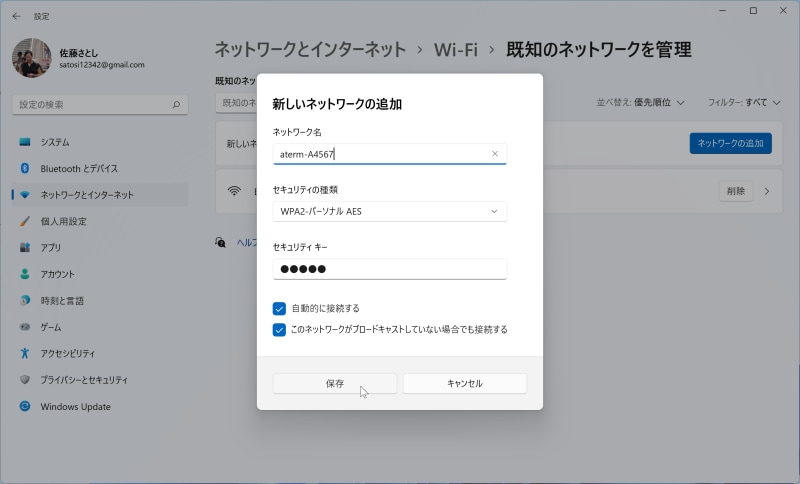Screen dimensions: 800x484
Task: Open システム from the sidebar
Action: 55,142
